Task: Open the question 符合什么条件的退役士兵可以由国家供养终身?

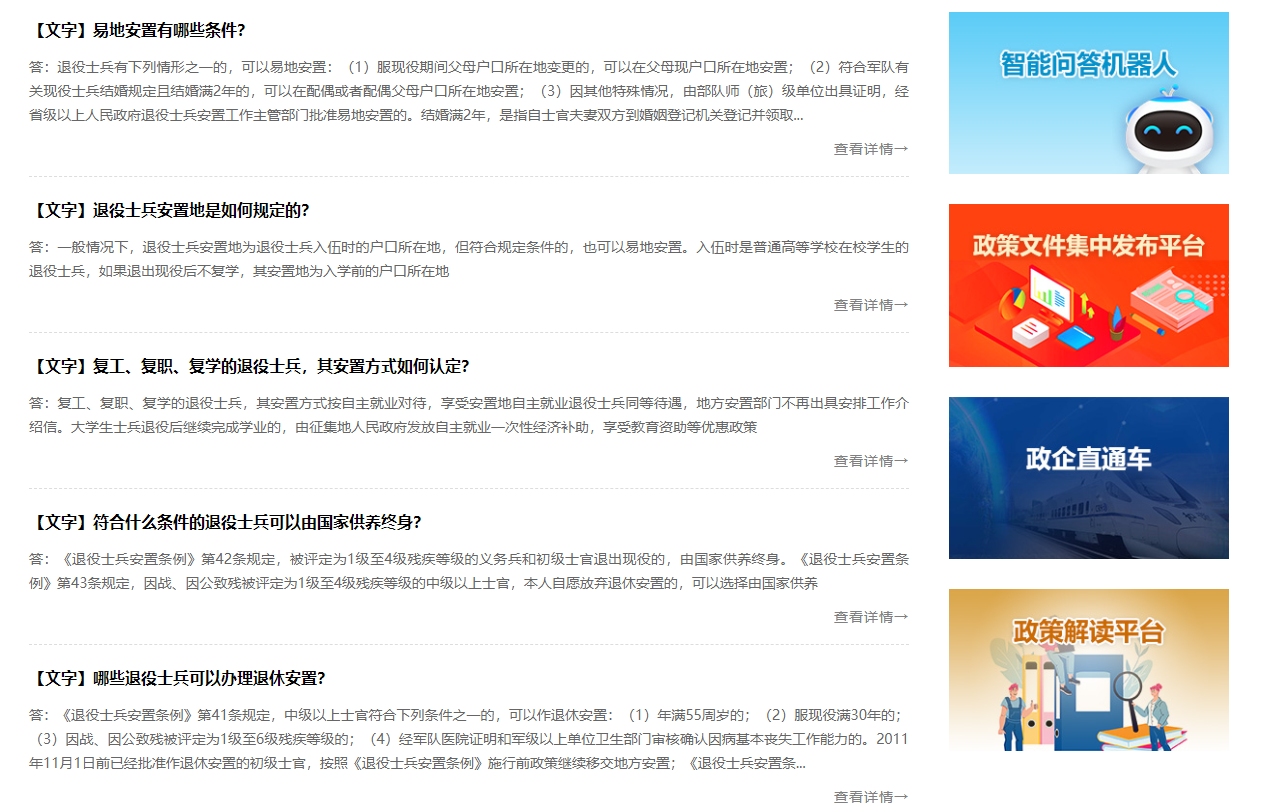Action: point(226,522)
